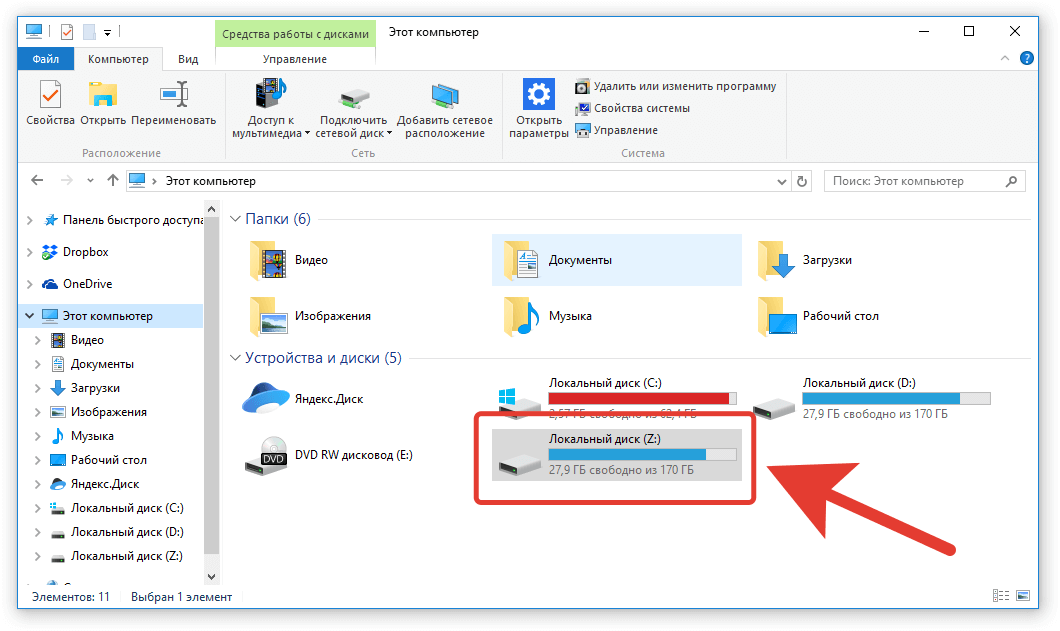Click Локальный диск (D:) capacity bar
The image size is (1060, 631).
(896, 398)
